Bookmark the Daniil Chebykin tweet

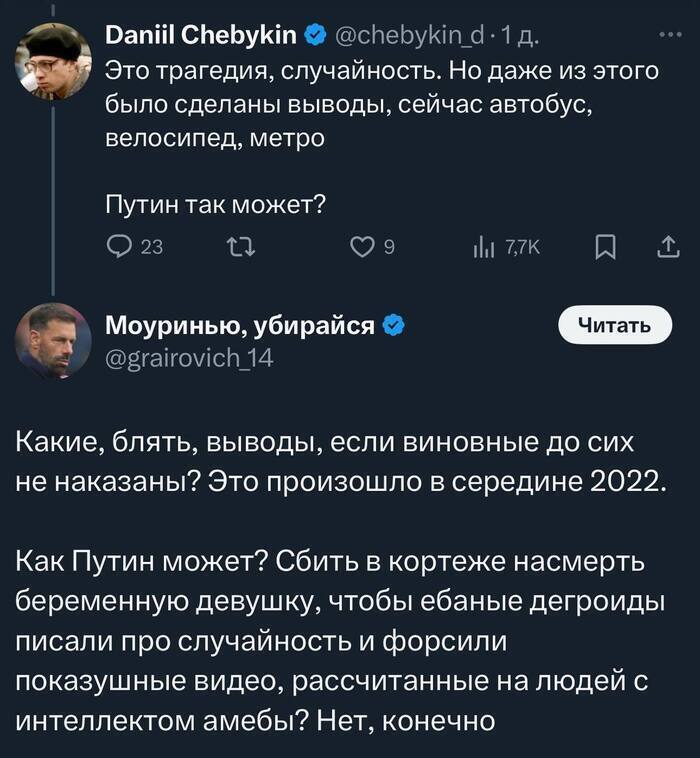click(x=605, y=247)
